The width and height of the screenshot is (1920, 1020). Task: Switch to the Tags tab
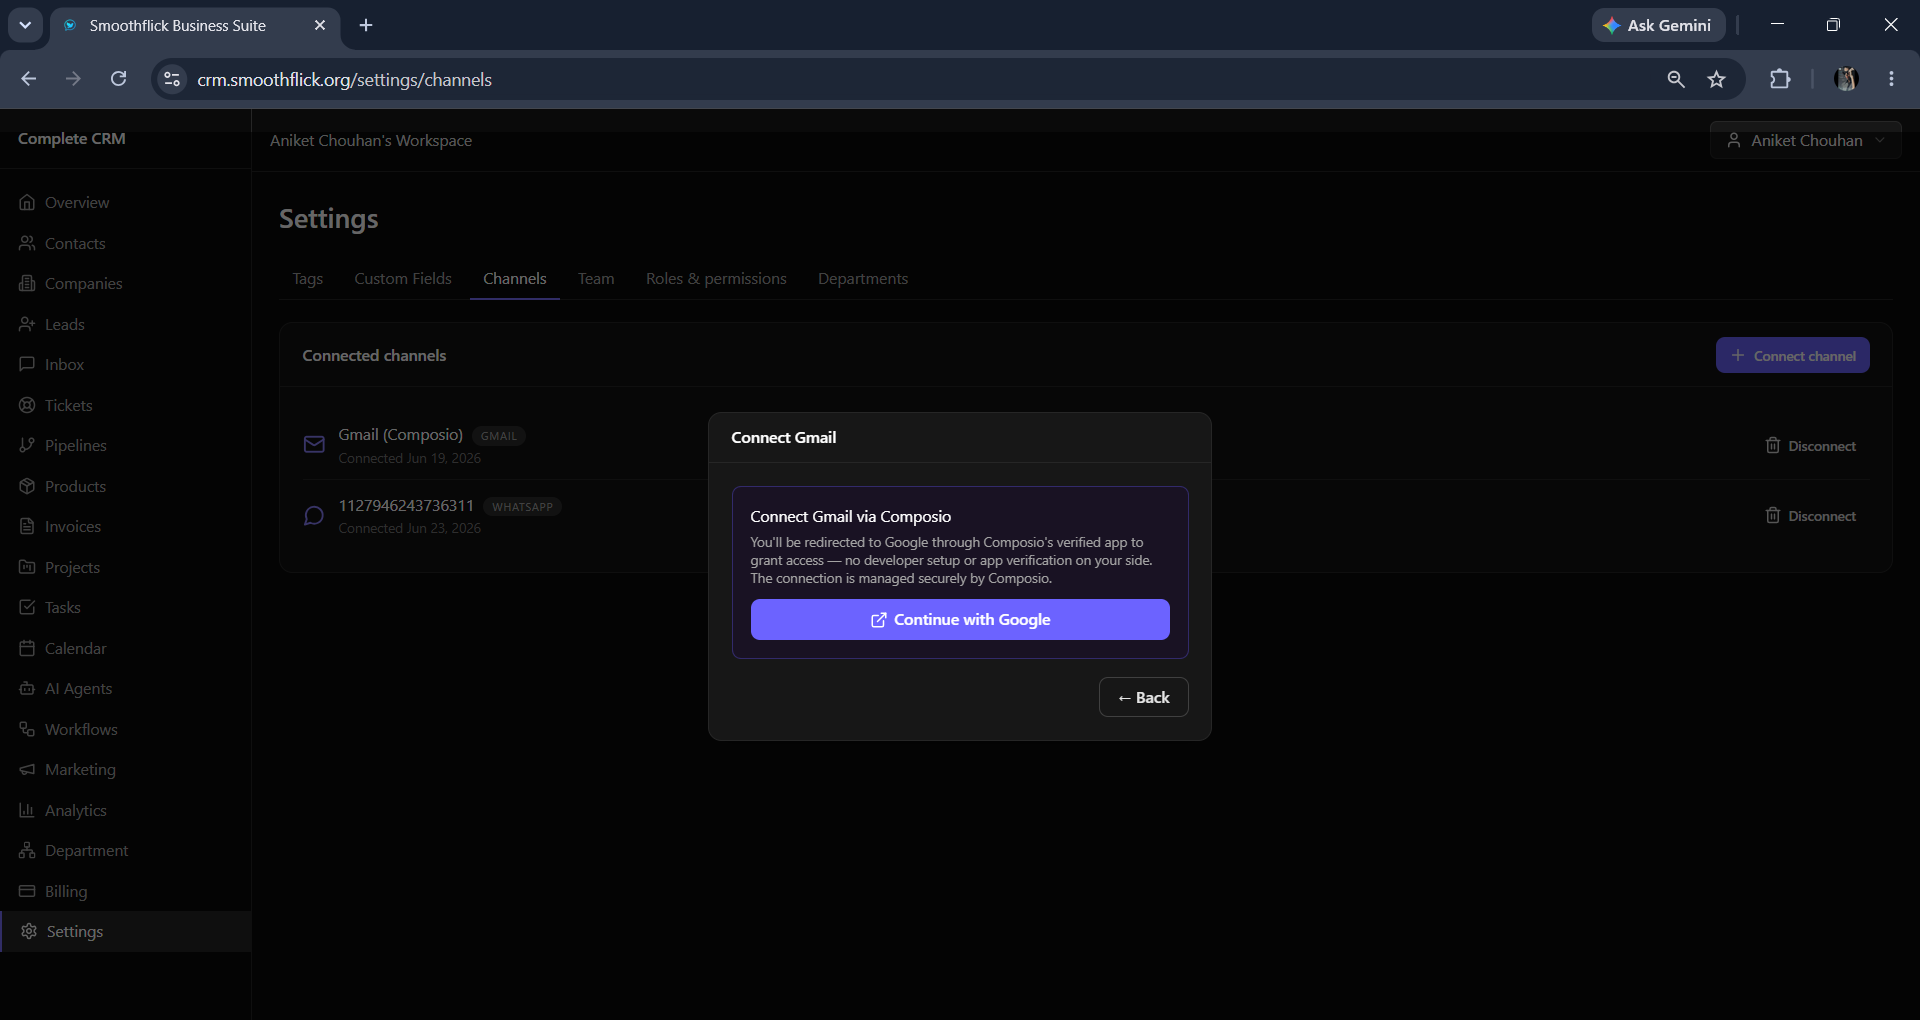pos(308,279)
